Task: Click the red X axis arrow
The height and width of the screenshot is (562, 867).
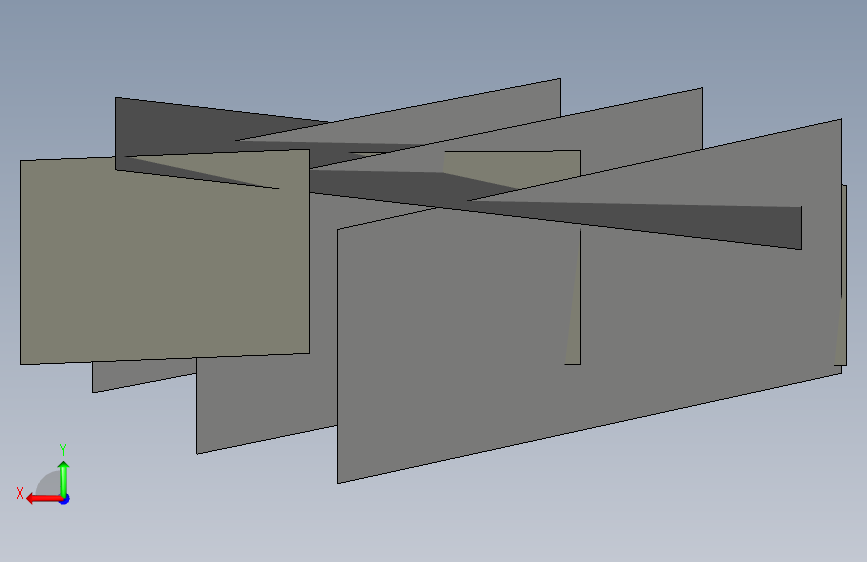Action: (43, 499)
